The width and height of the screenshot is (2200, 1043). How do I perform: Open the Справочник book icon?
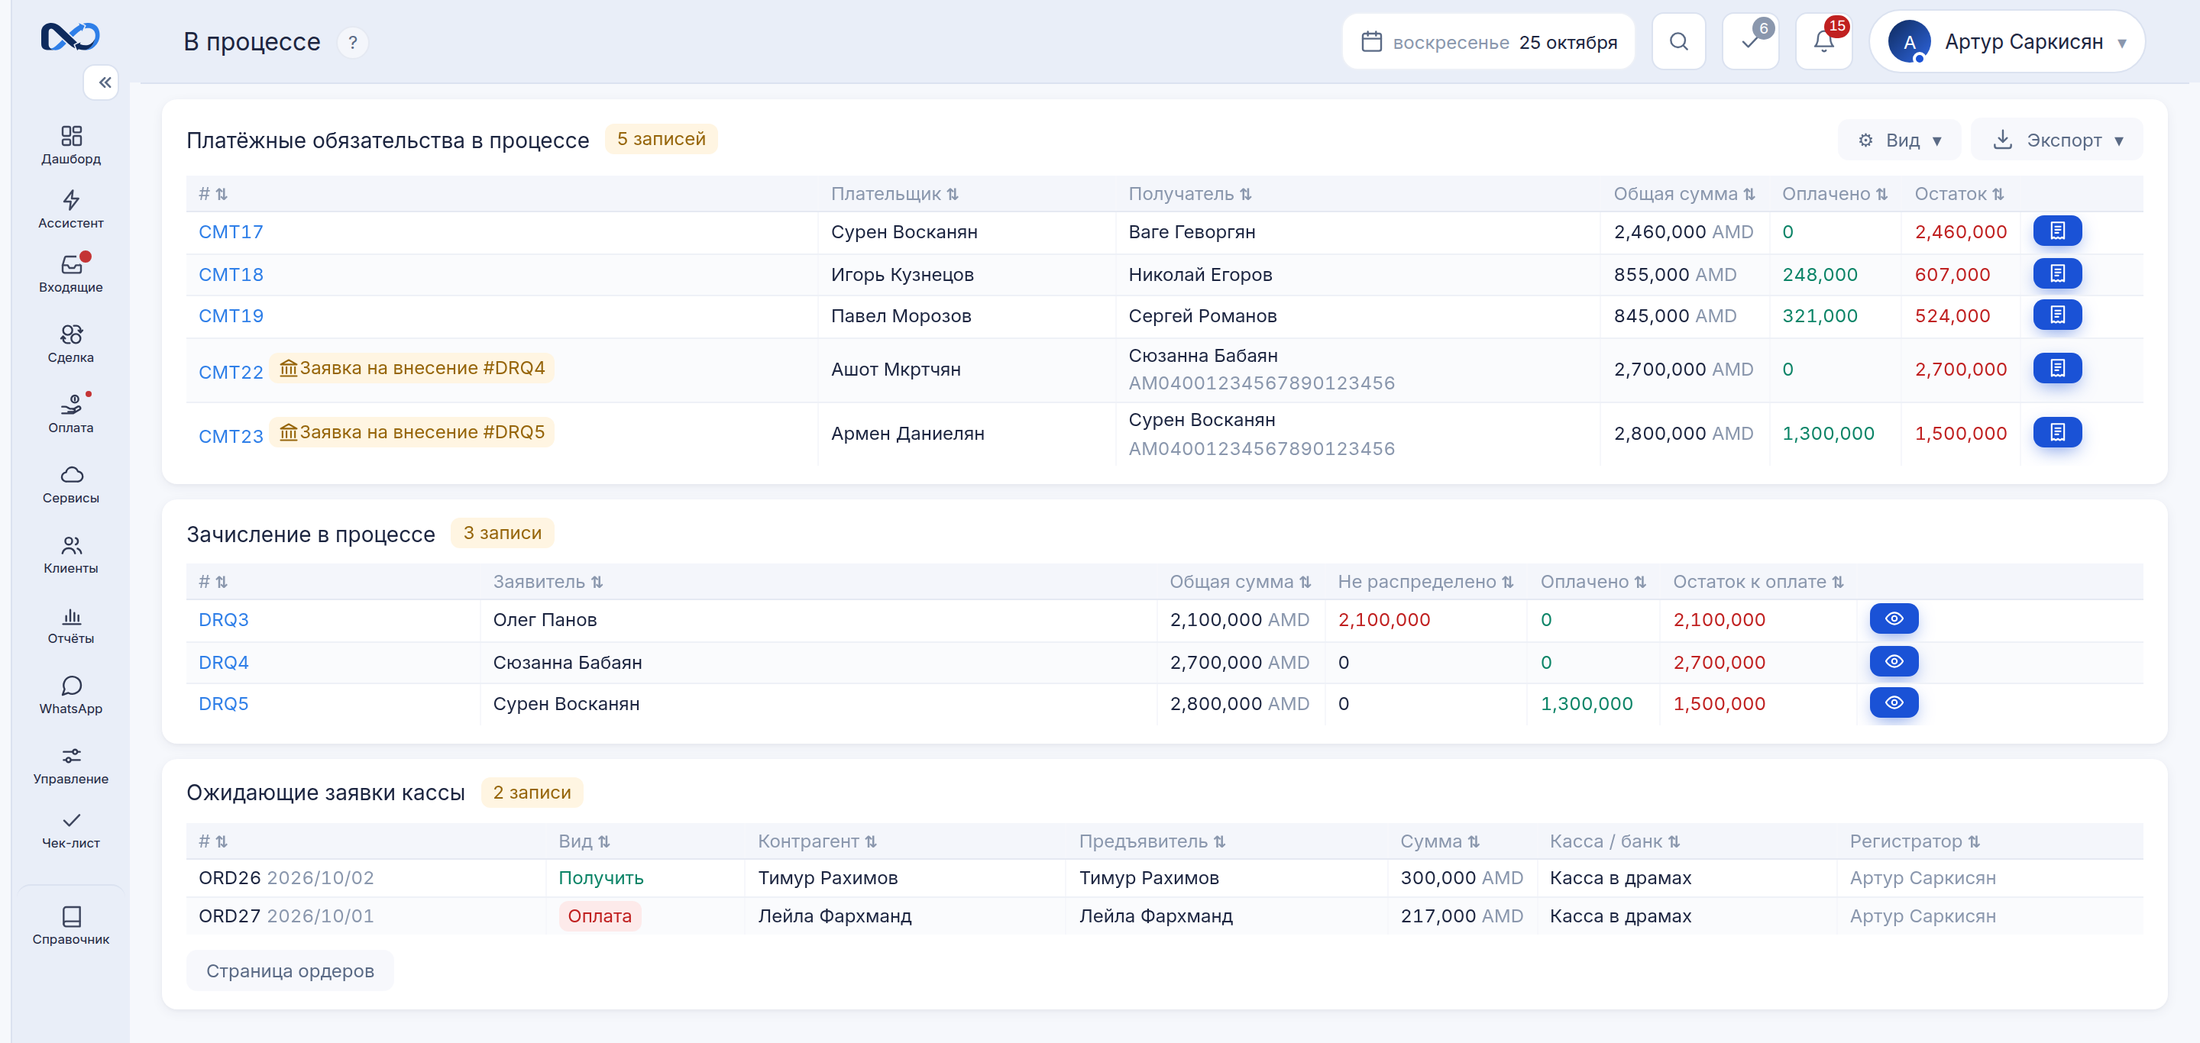tap(71, 925)
